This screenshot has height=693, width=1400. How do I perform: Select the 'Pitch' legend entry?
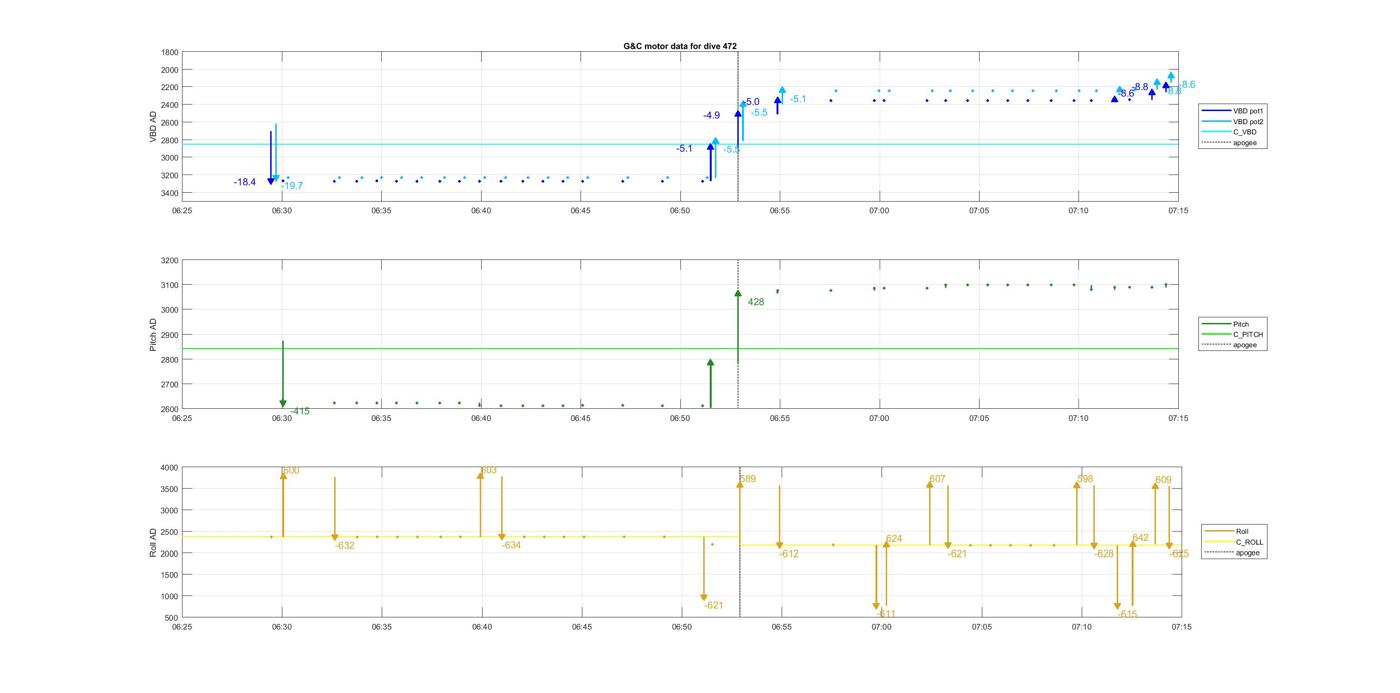1240,324
